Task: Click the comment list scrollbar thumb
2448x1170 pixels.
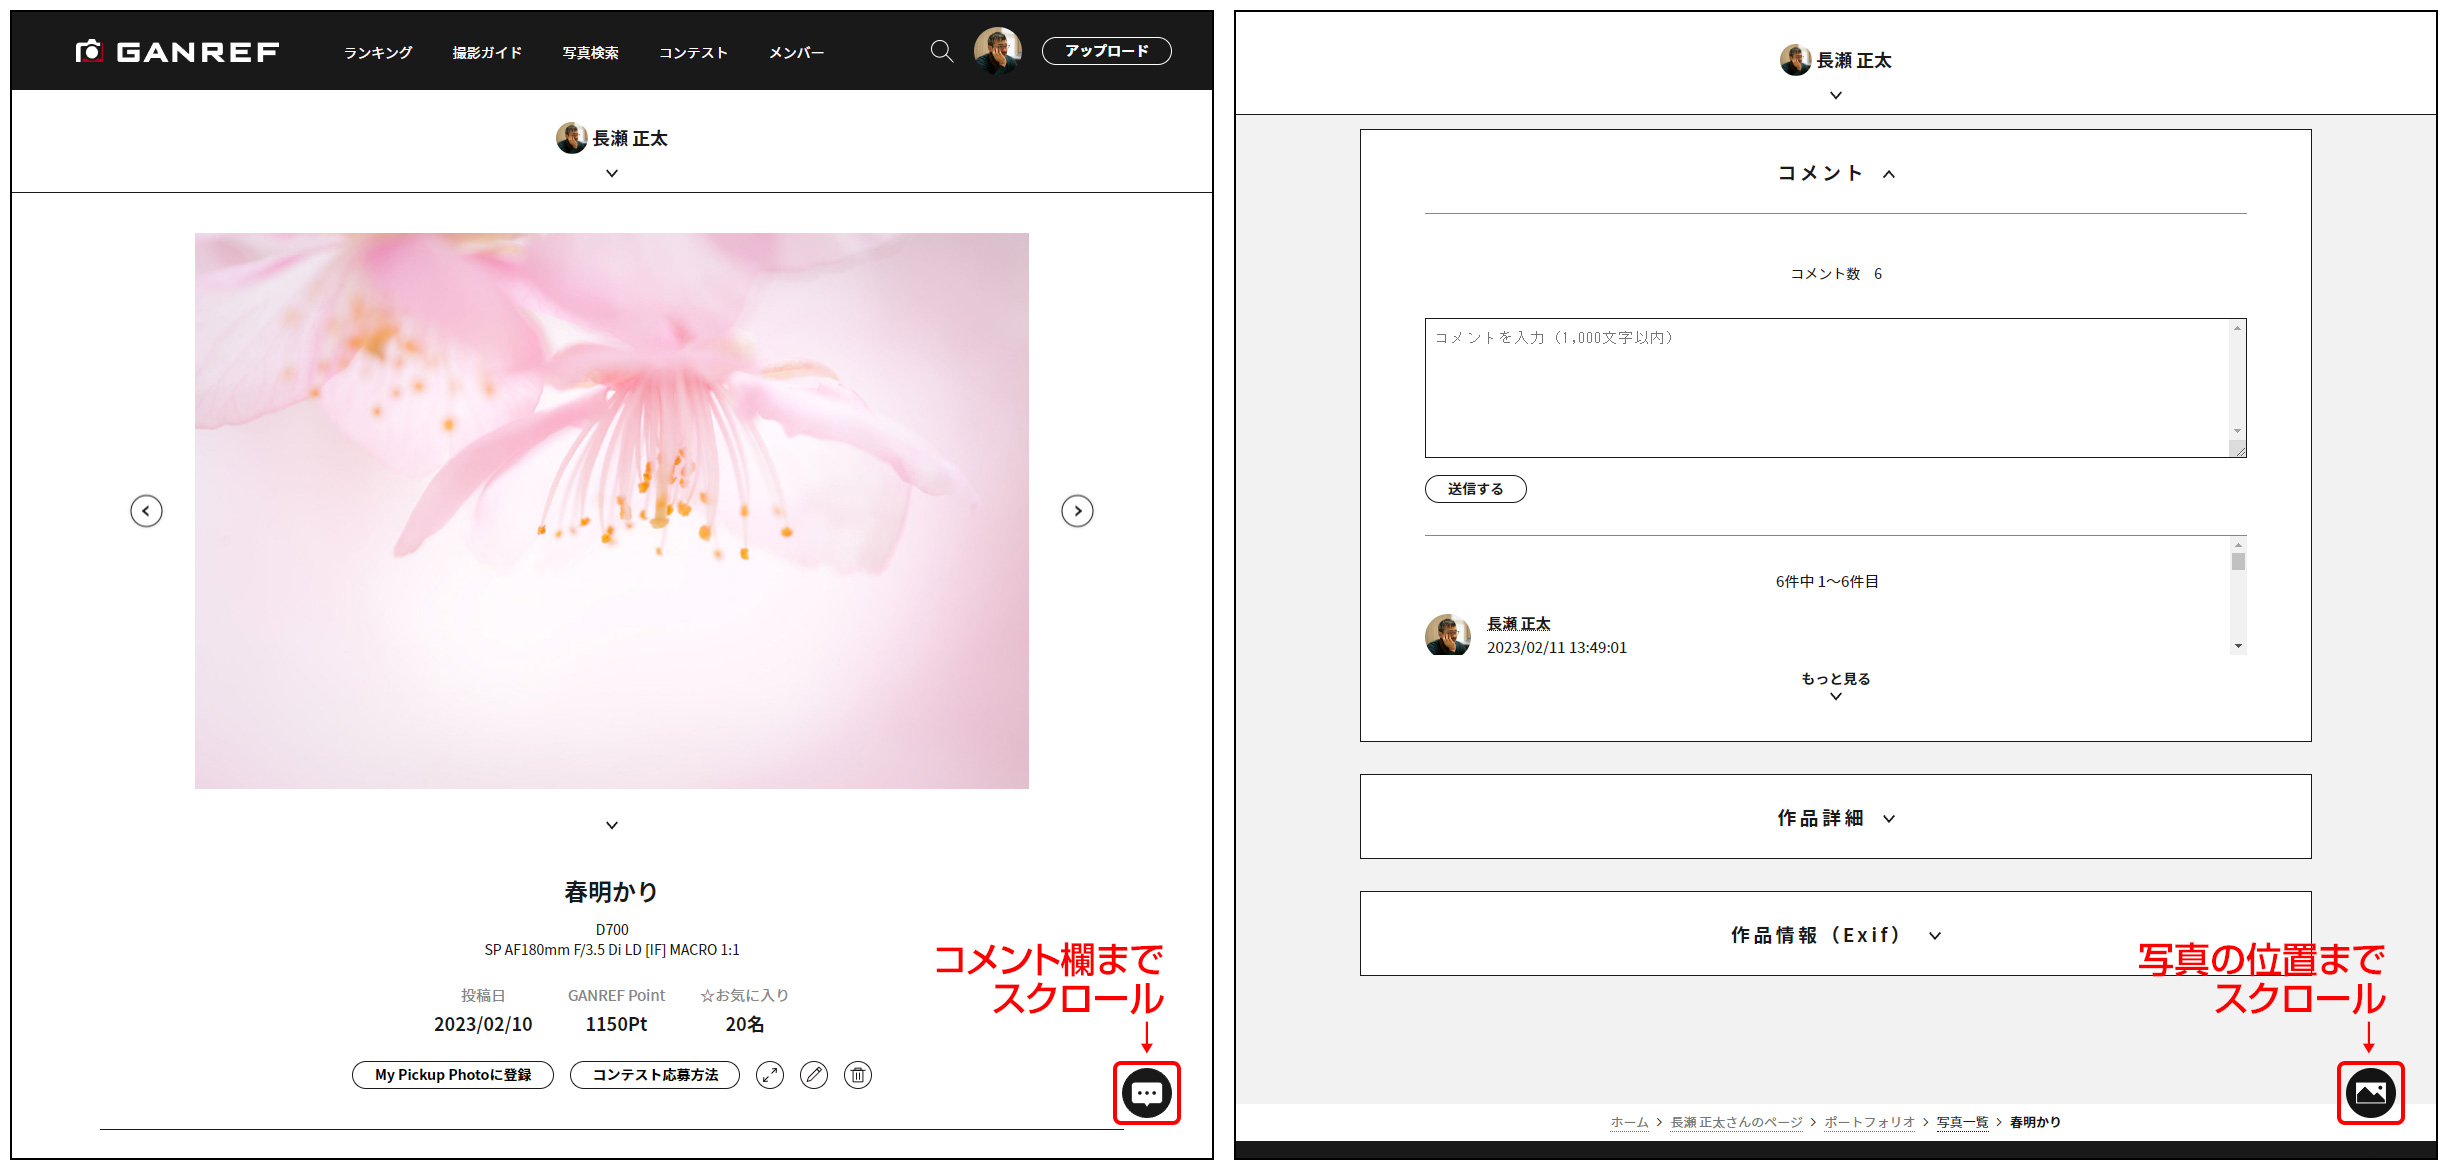Action: (2238, 561)
